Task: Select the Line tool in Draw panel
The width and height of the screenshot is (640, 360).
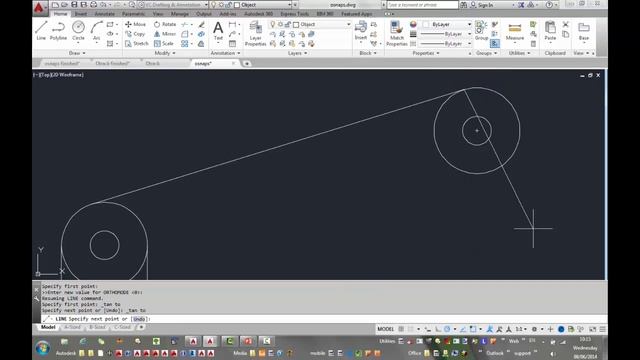Action: [x=41, y=31]
